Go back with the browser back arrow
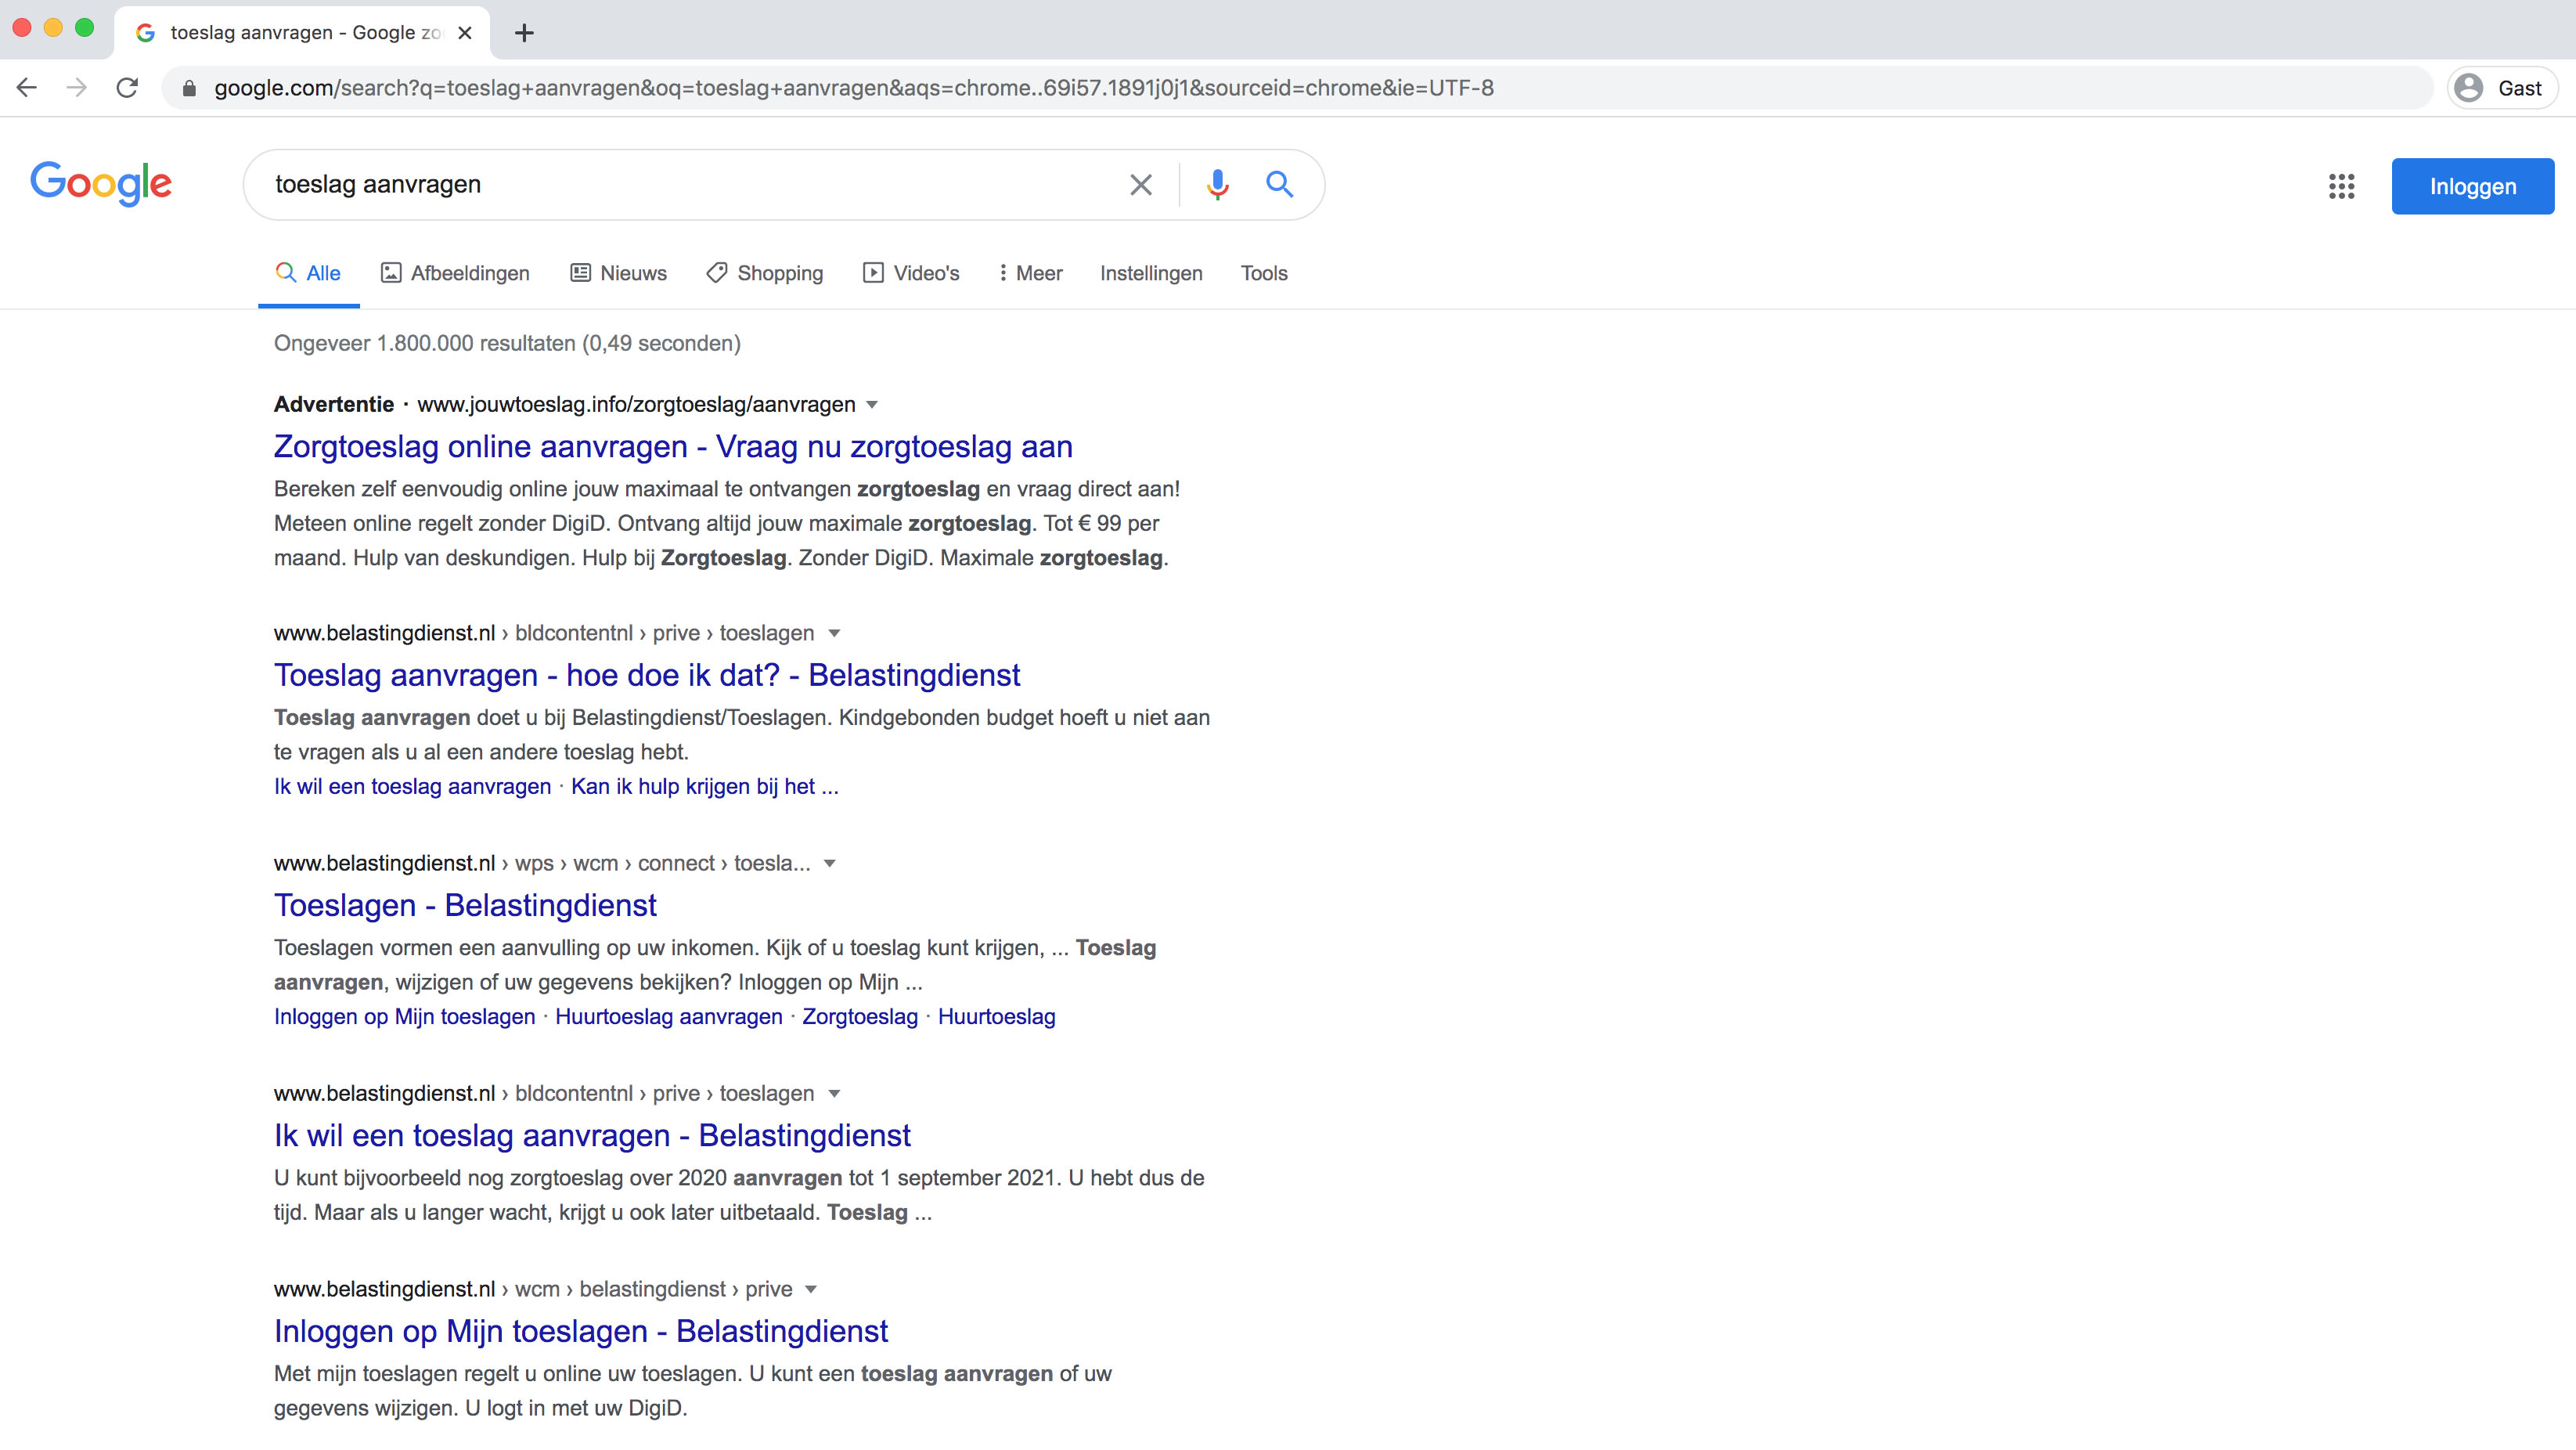The width and height of the screenshot is (2576, 1450). [27, 88]
